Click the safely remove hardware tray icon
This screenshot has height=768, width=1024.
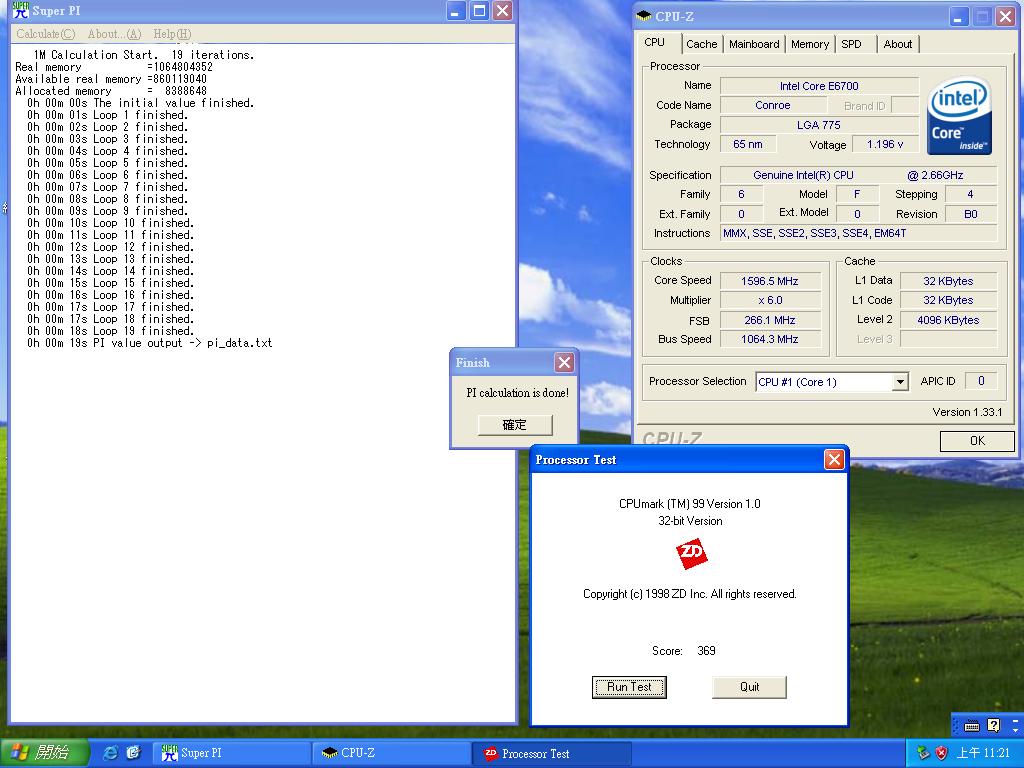(x=922, y=753)
